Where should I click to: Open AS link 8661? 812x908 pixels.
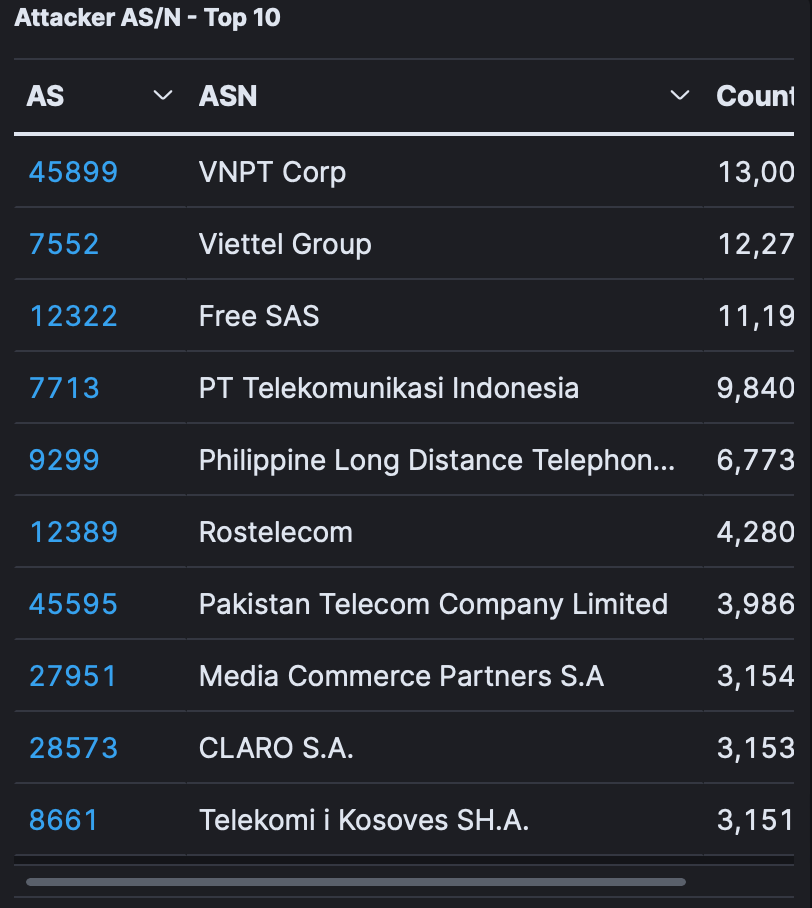[x=64, y=820]
